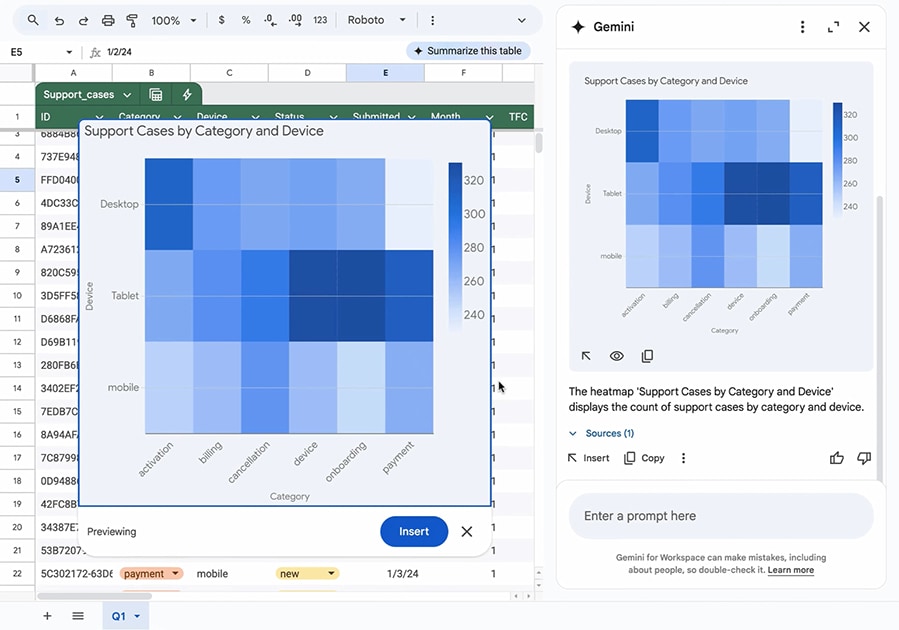Give the Gemini response a thumbs up
Screen dimensions: 899x630
(x=836, y=458)
